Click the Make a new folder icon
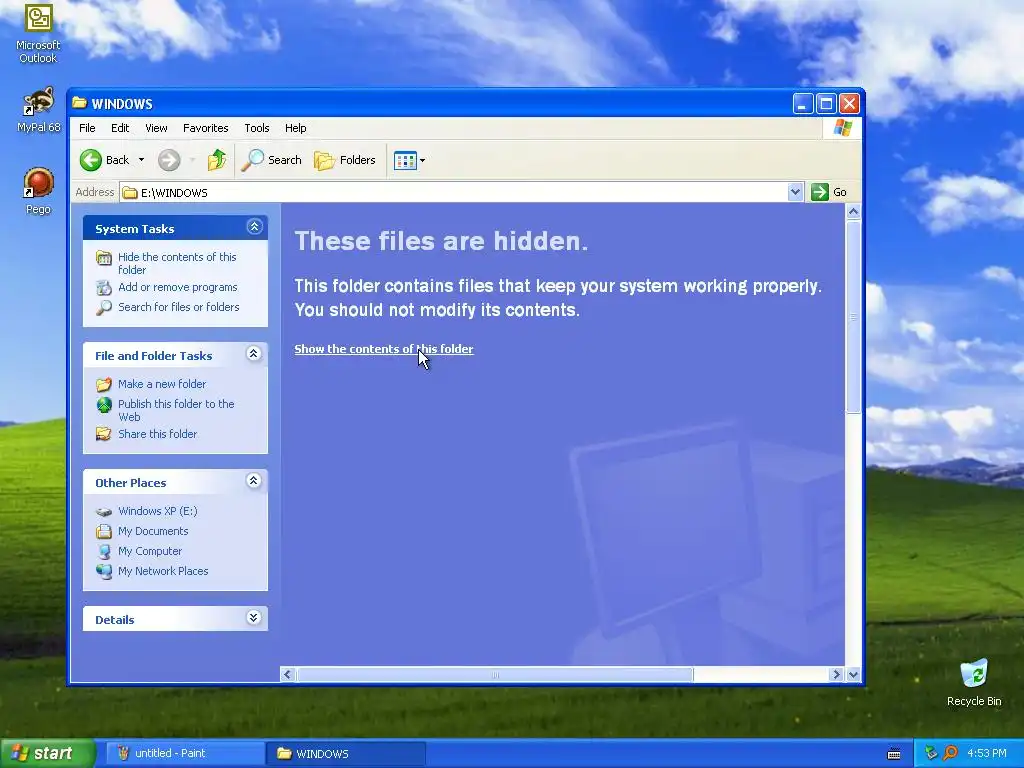1024x768 pixels. [104, 385]
